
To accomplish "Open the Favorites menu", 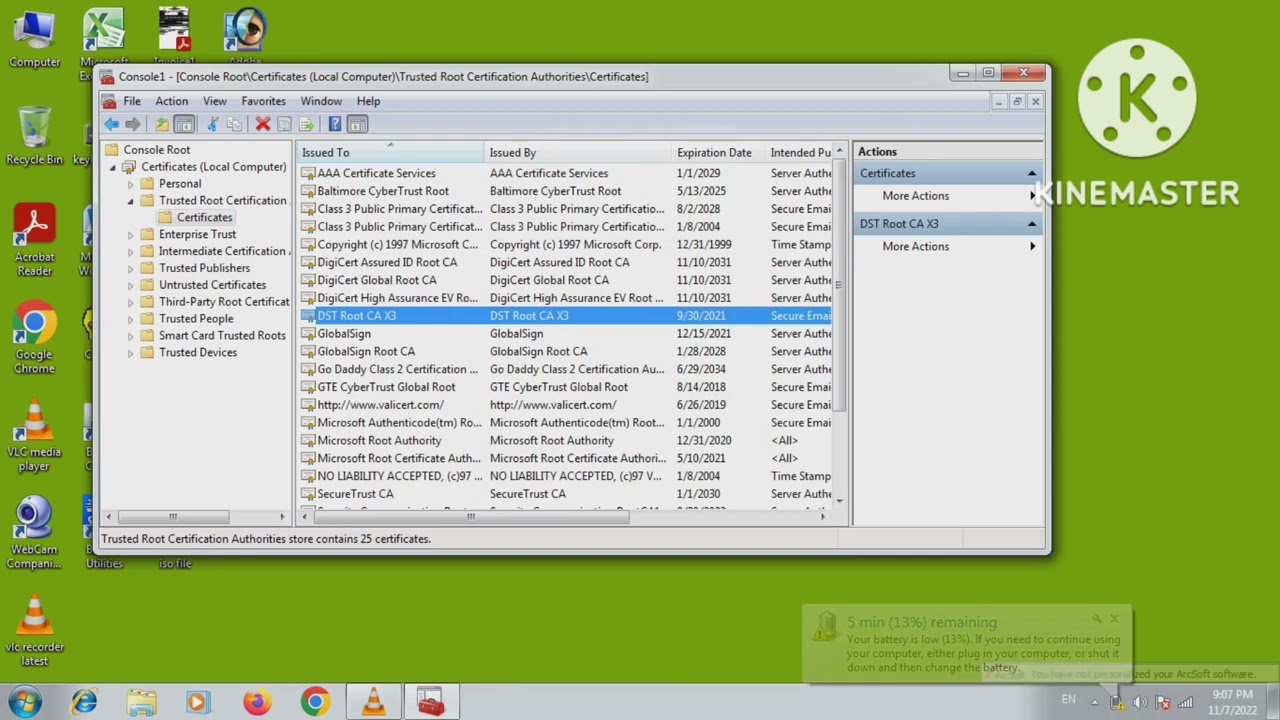I will (264, 101).
